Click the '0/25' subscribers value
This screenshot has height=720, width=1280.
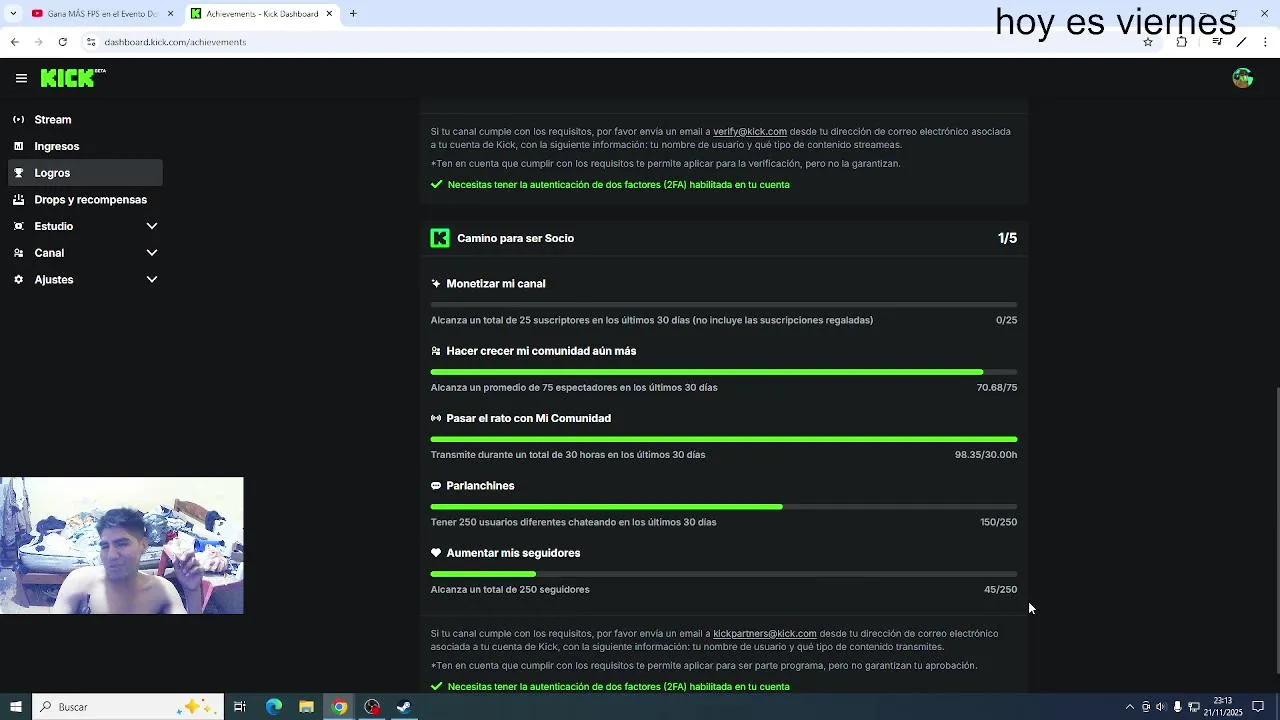coord(1007,320)
